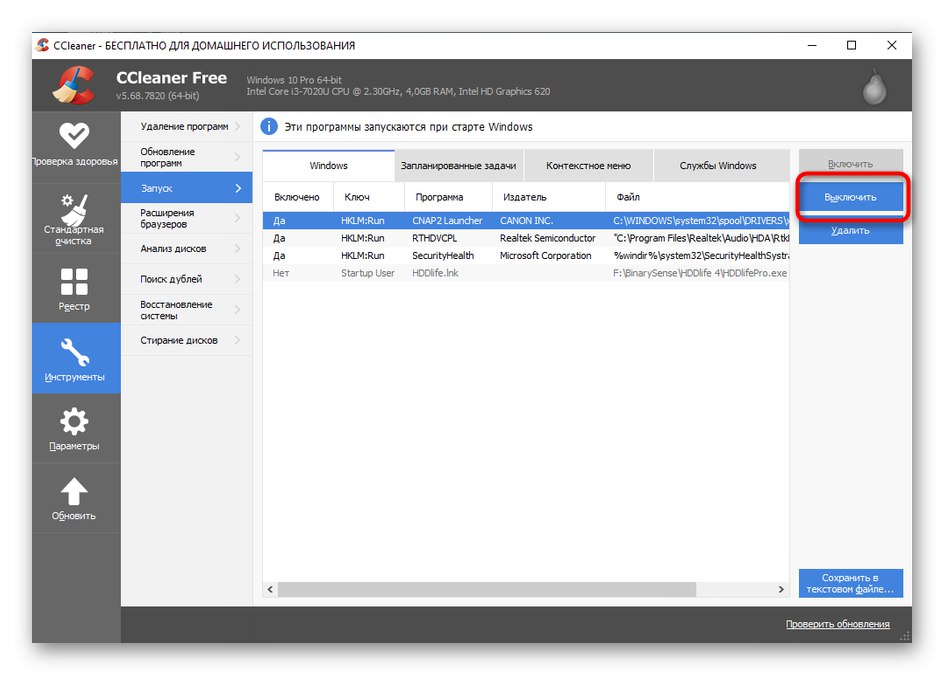Click chevron next to Запуск

[238, 188]
